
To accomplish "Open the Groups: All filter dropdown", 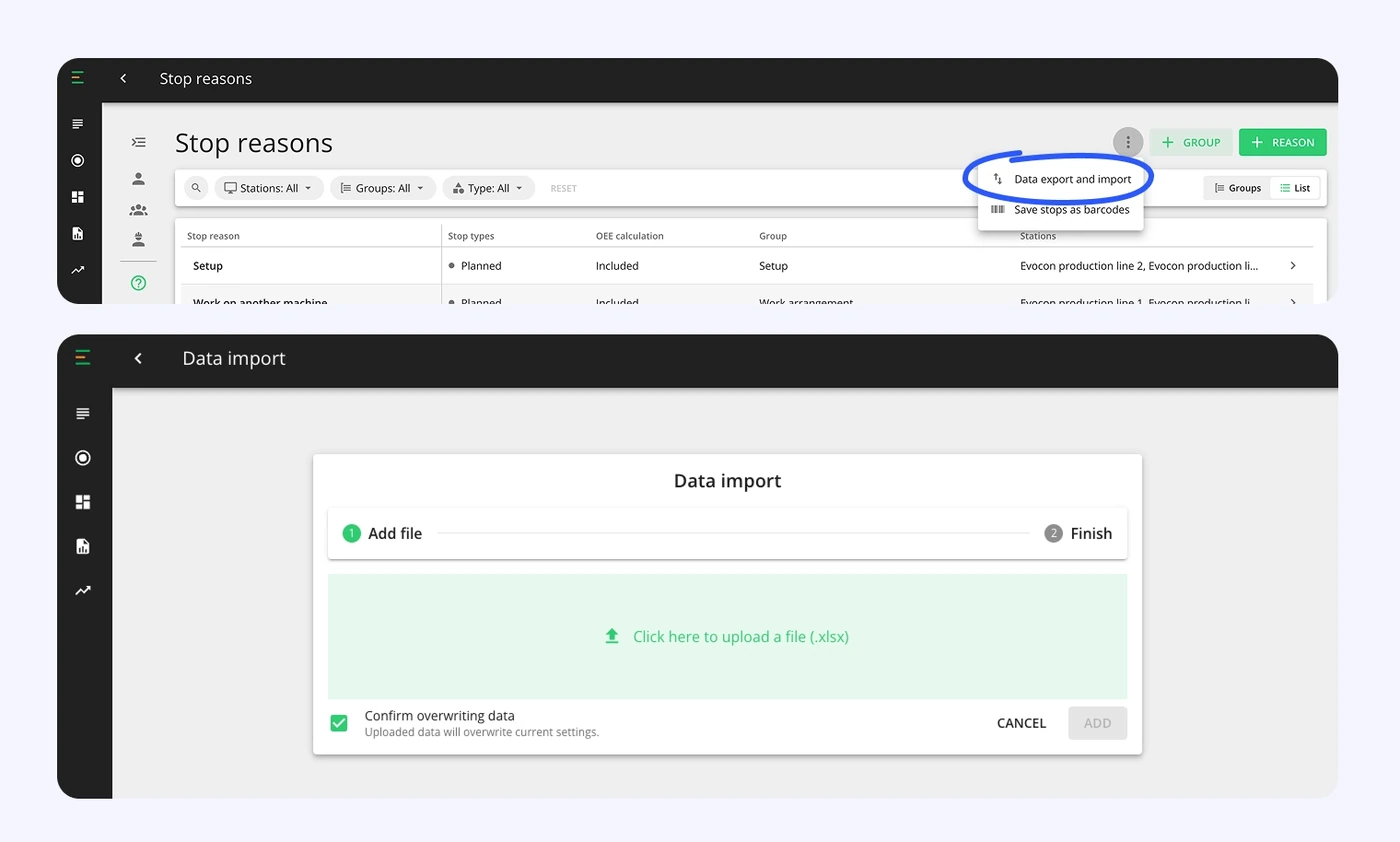I will coord(383,188).
